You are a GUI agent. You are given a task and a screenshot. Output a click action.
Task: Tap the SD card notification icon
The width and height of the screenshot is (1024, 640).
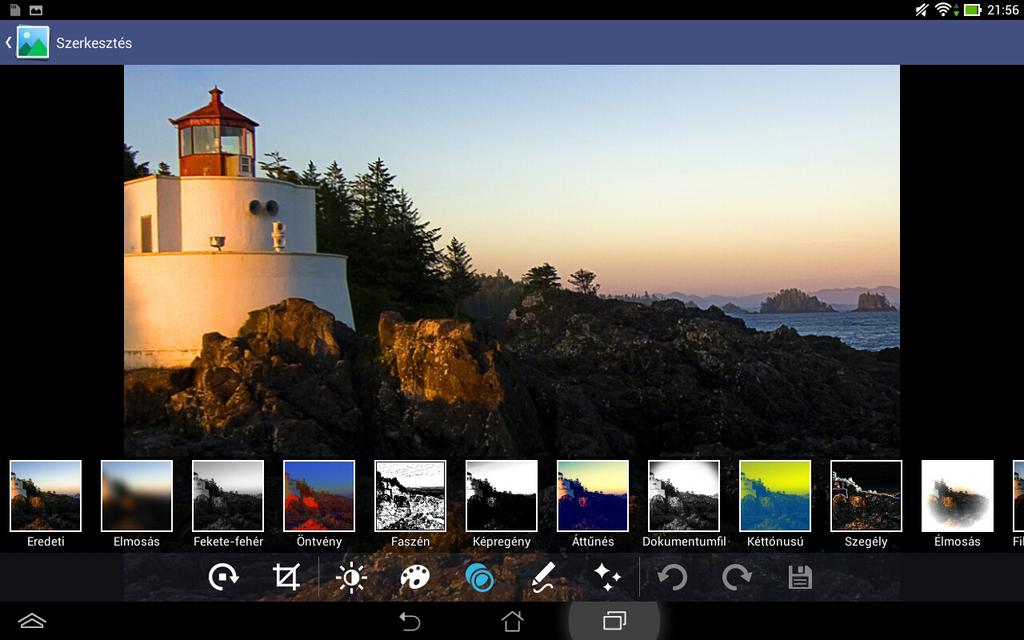[x=15, y=10]
